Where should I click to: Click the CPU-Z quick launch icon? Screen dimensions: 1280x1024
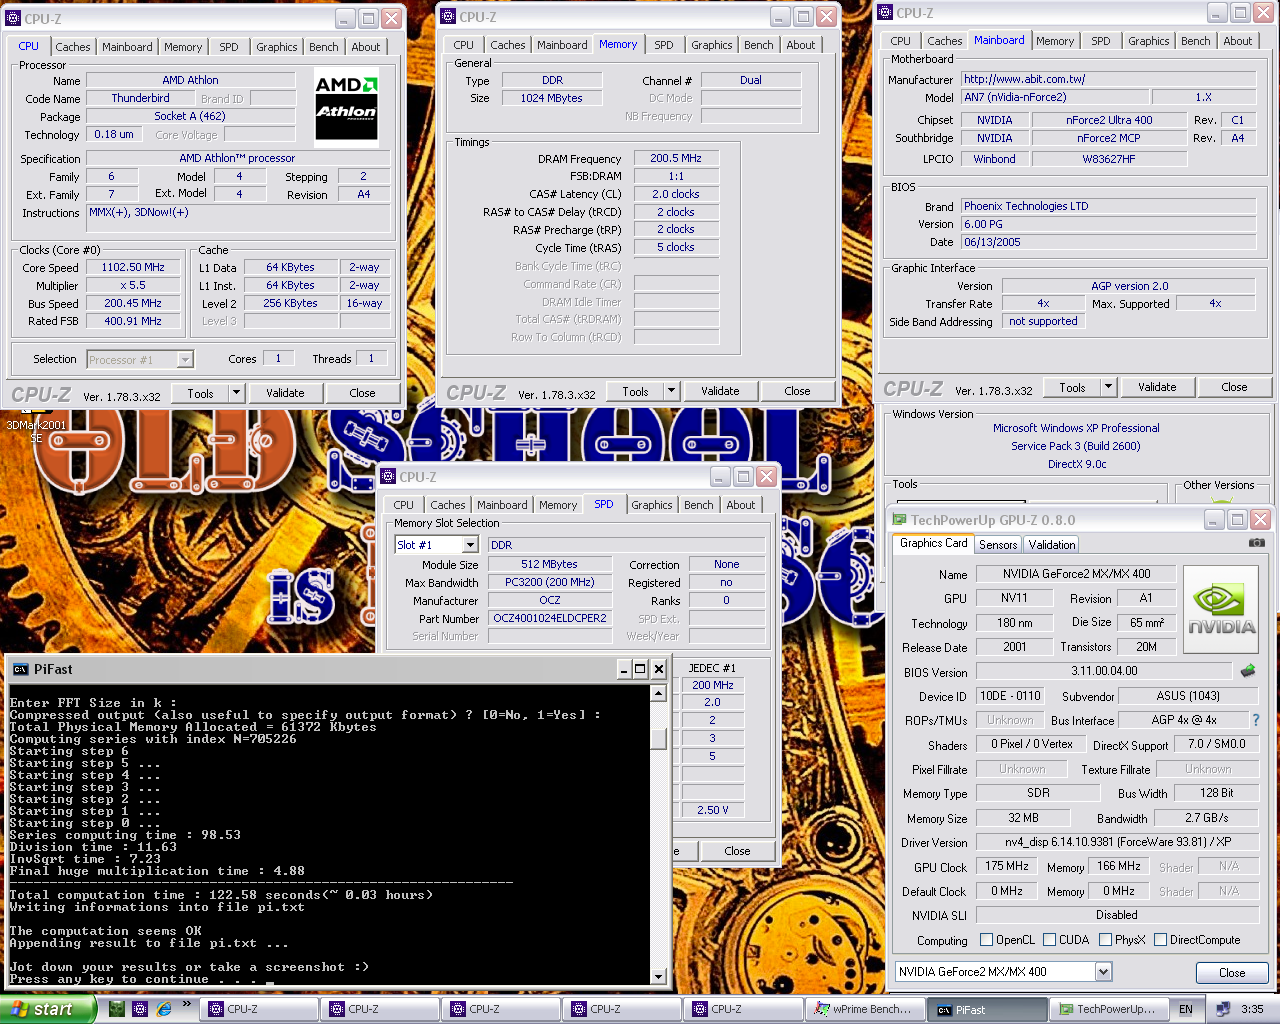point(139,1009)
